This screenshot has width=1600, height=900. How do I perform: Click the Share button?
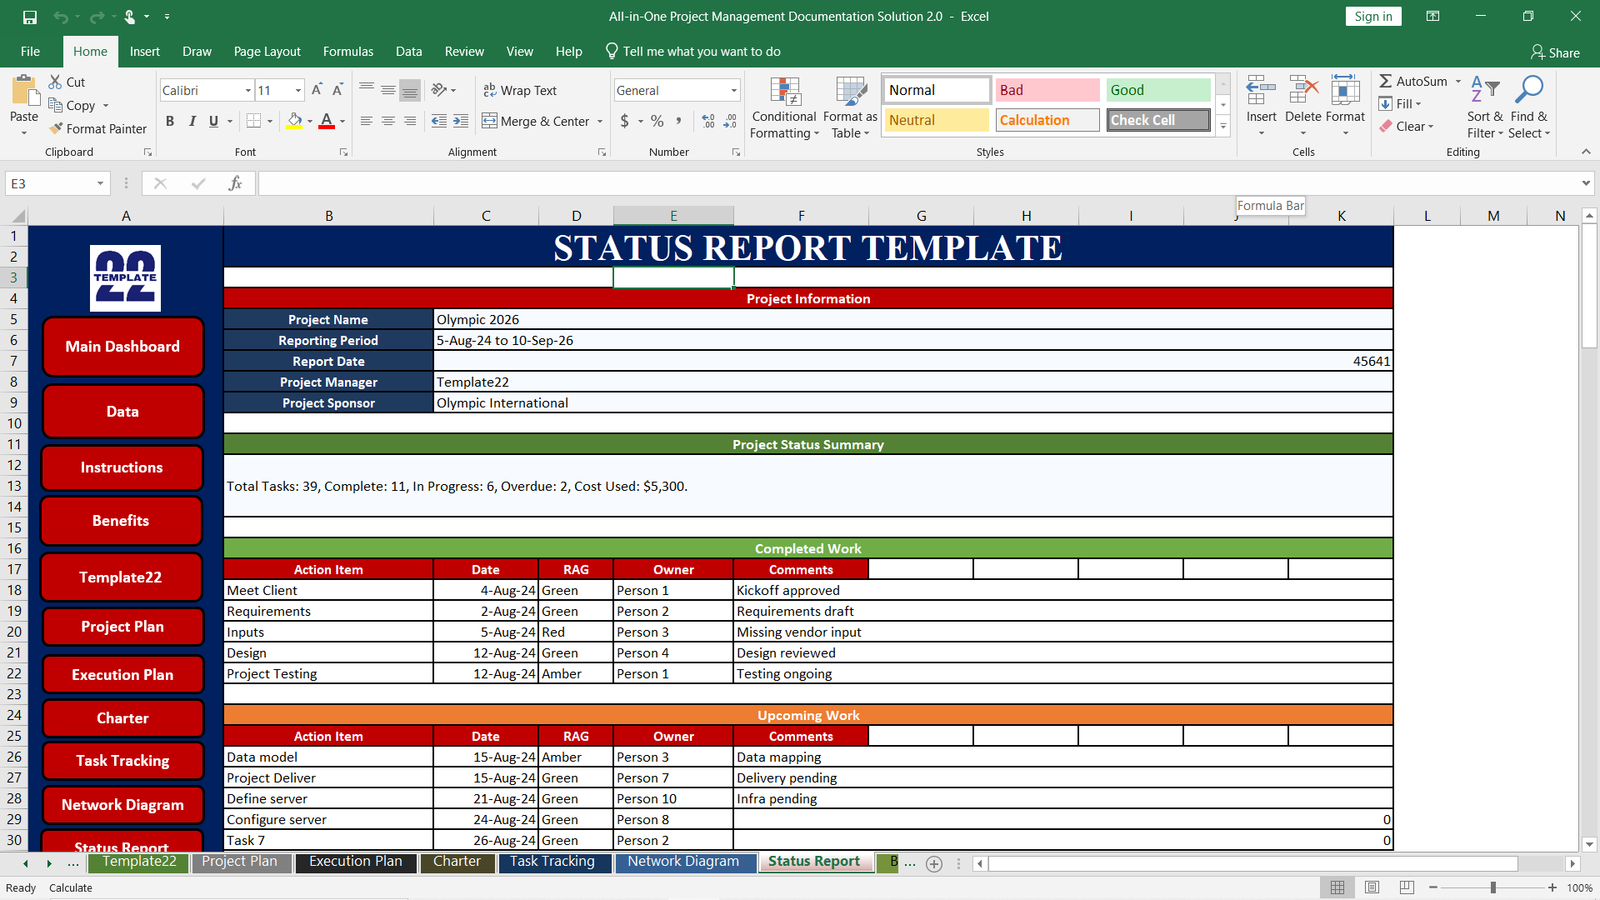[x=1555, y=52]
